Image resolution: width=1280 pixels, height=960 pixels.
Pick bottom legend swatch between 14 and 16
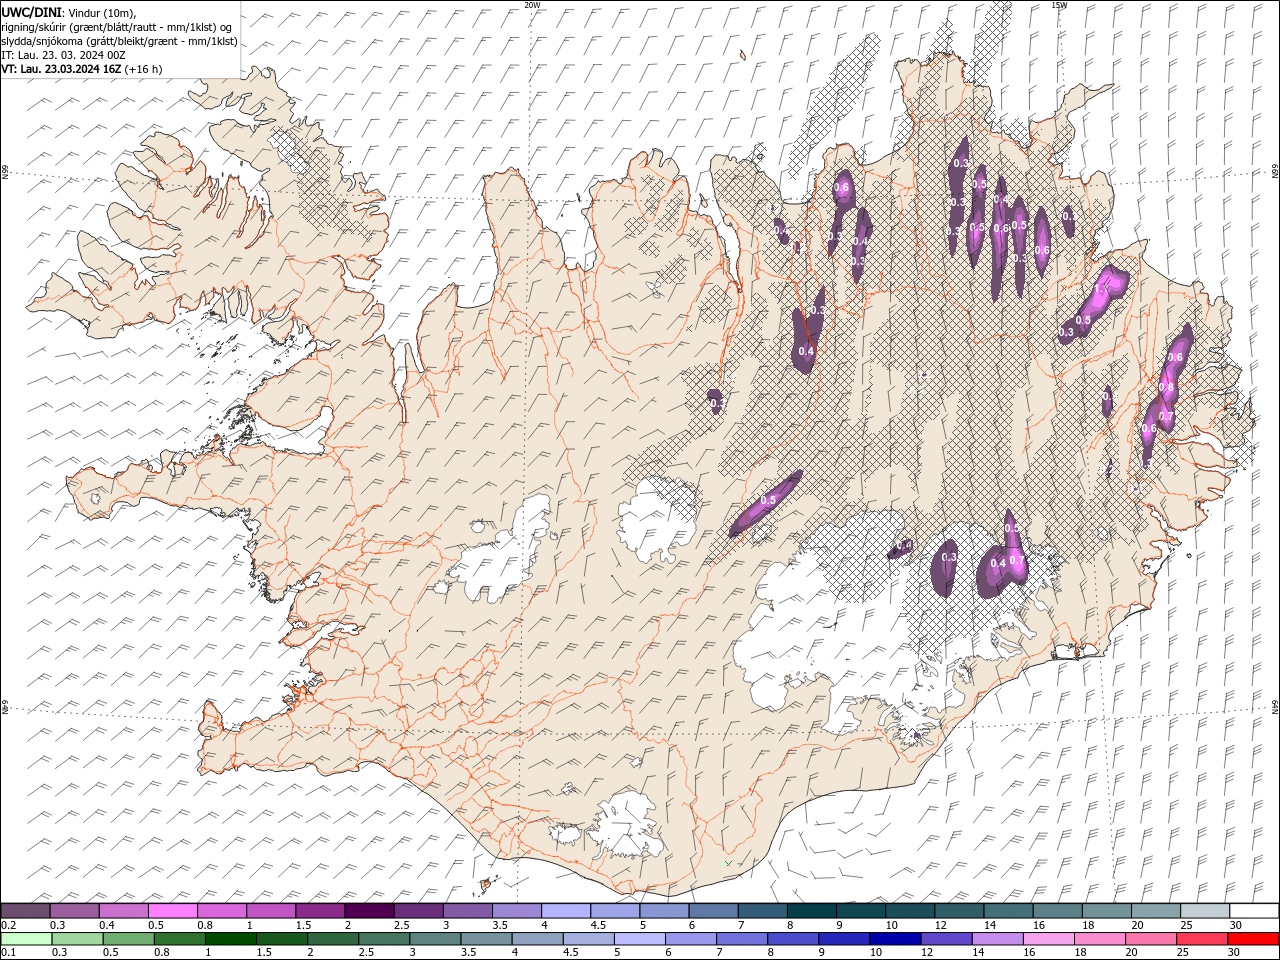[x=997, y=939]
